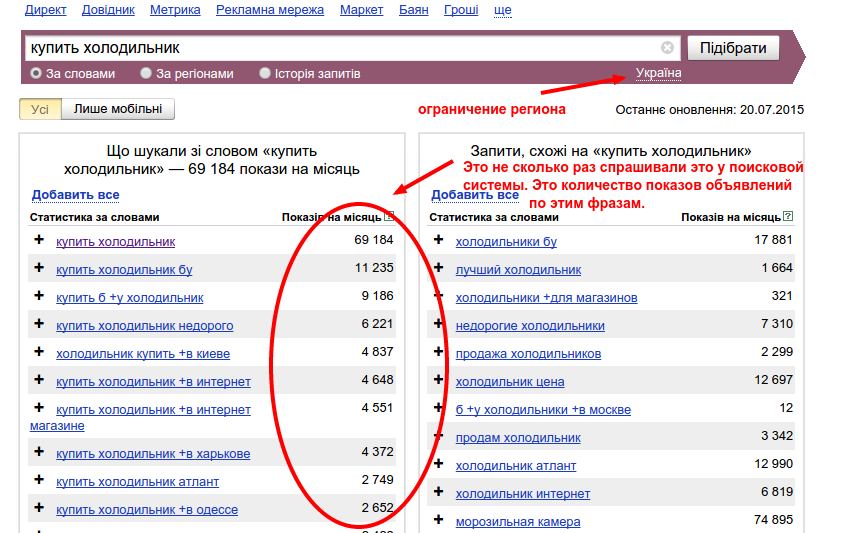The height and width of the screenshot is (533, 865).
Task: Add «морозильная камера» via plus icon
Action: [438, 520]
